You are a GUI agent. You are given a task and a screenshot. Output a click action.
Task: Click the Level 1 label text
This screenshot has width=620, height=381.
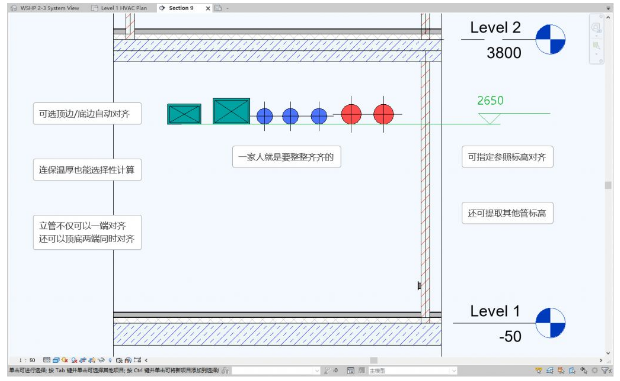[x=495, y=311]
